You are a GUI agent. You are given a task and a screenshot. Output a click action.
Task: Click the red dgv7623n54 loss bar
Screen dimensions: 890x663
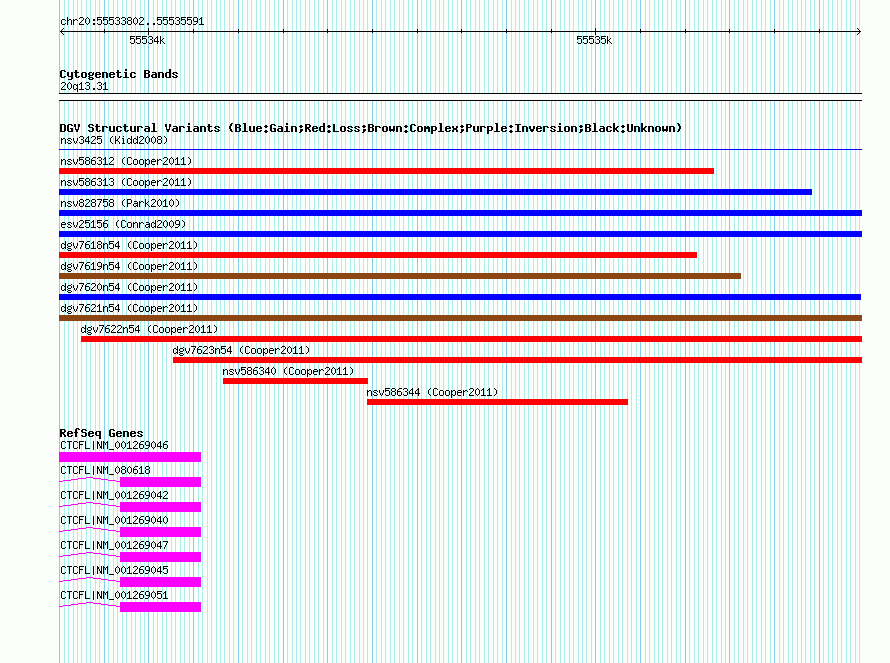click(518, 360)
